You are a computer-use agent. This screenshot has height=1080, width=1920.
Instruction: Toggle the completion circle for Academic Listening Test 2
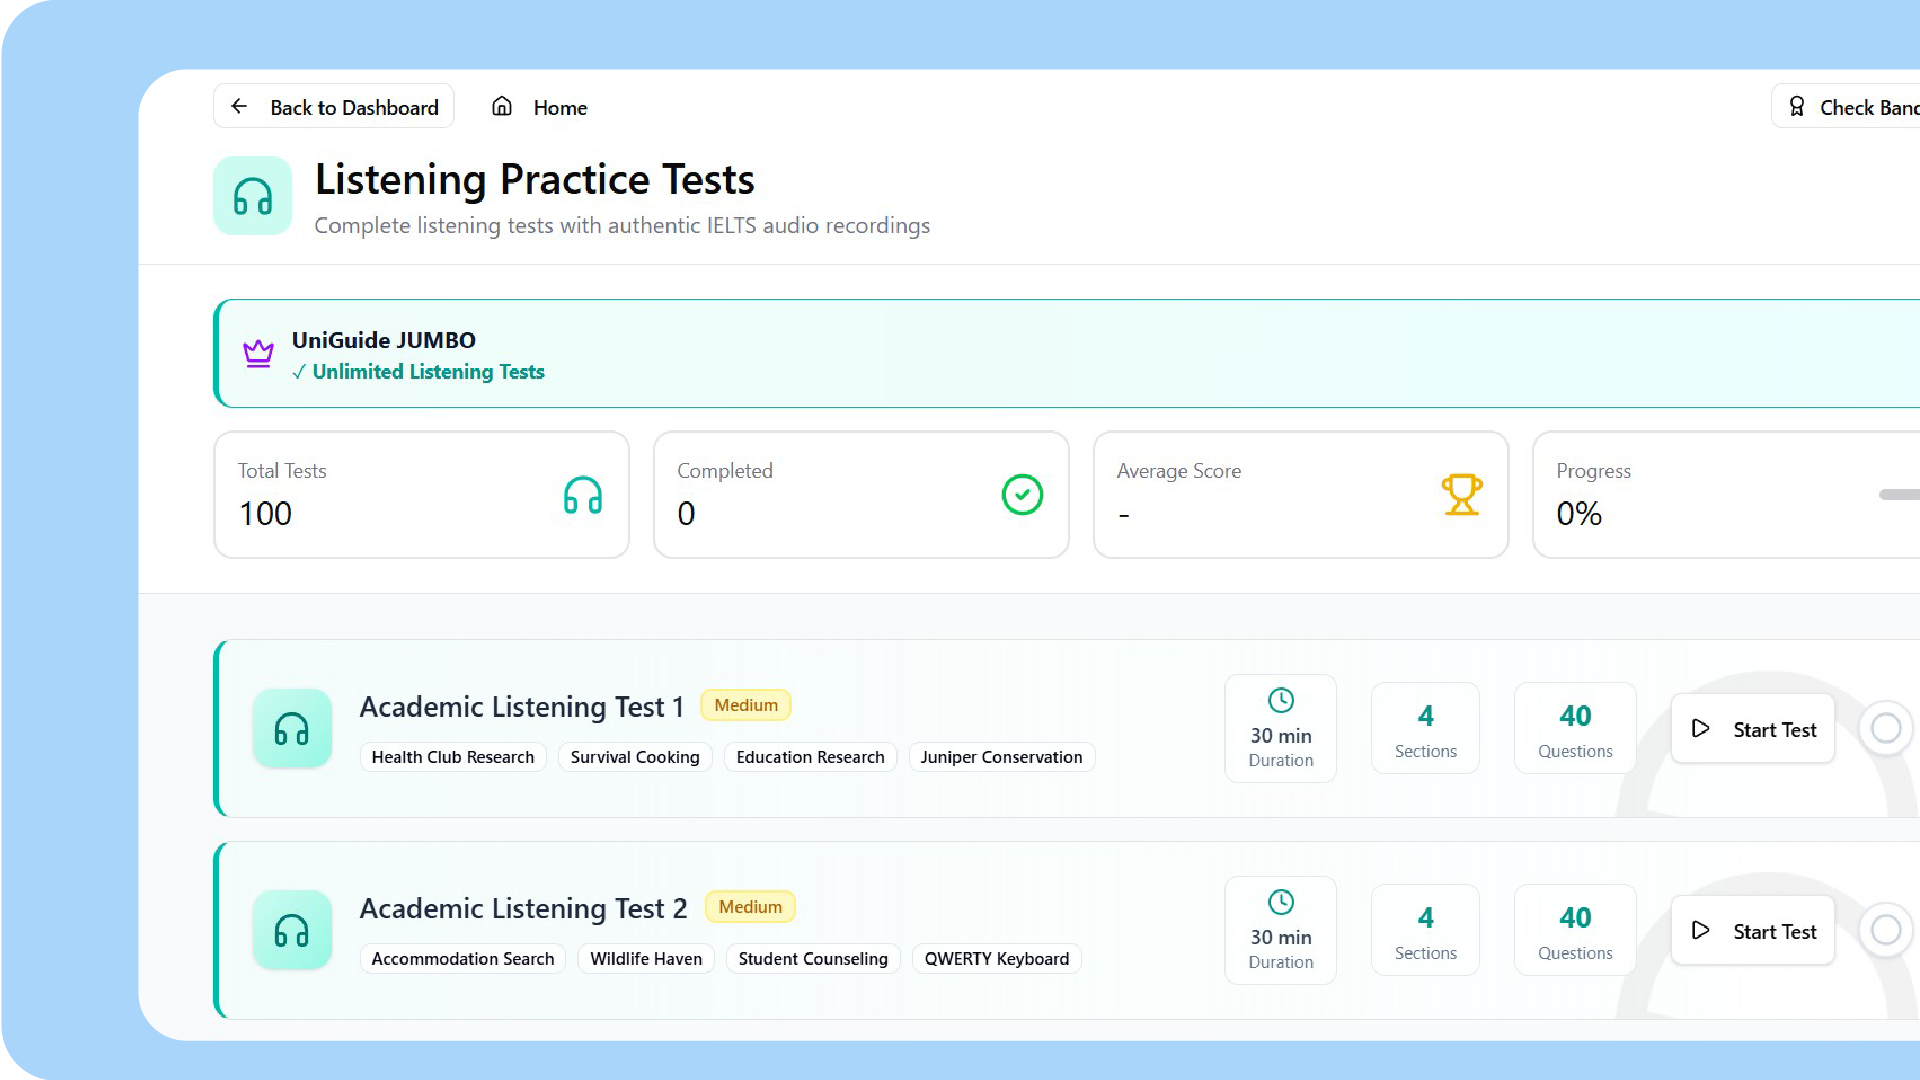(x=1886, y=930)
